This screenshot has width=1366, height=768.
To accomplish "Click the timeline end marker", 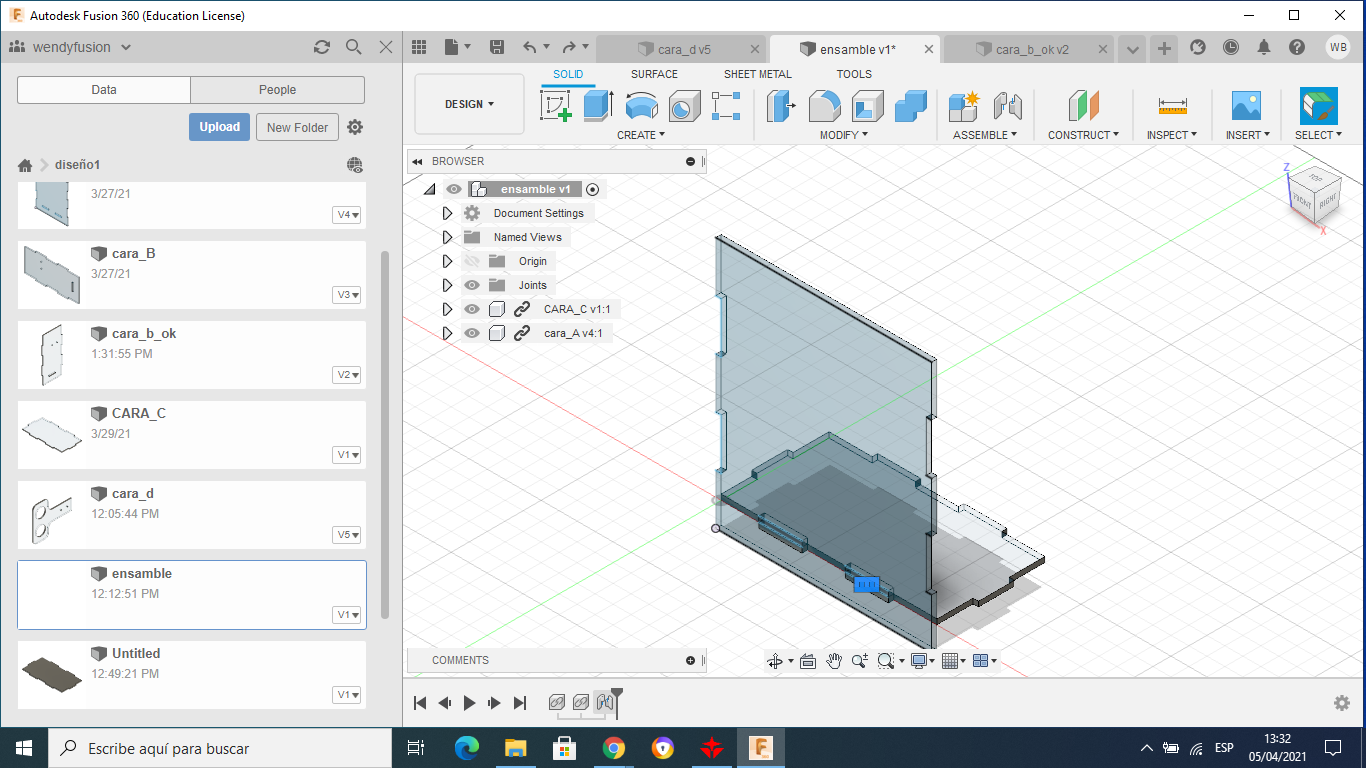I will pyautogui.click(x=617, y=702).
